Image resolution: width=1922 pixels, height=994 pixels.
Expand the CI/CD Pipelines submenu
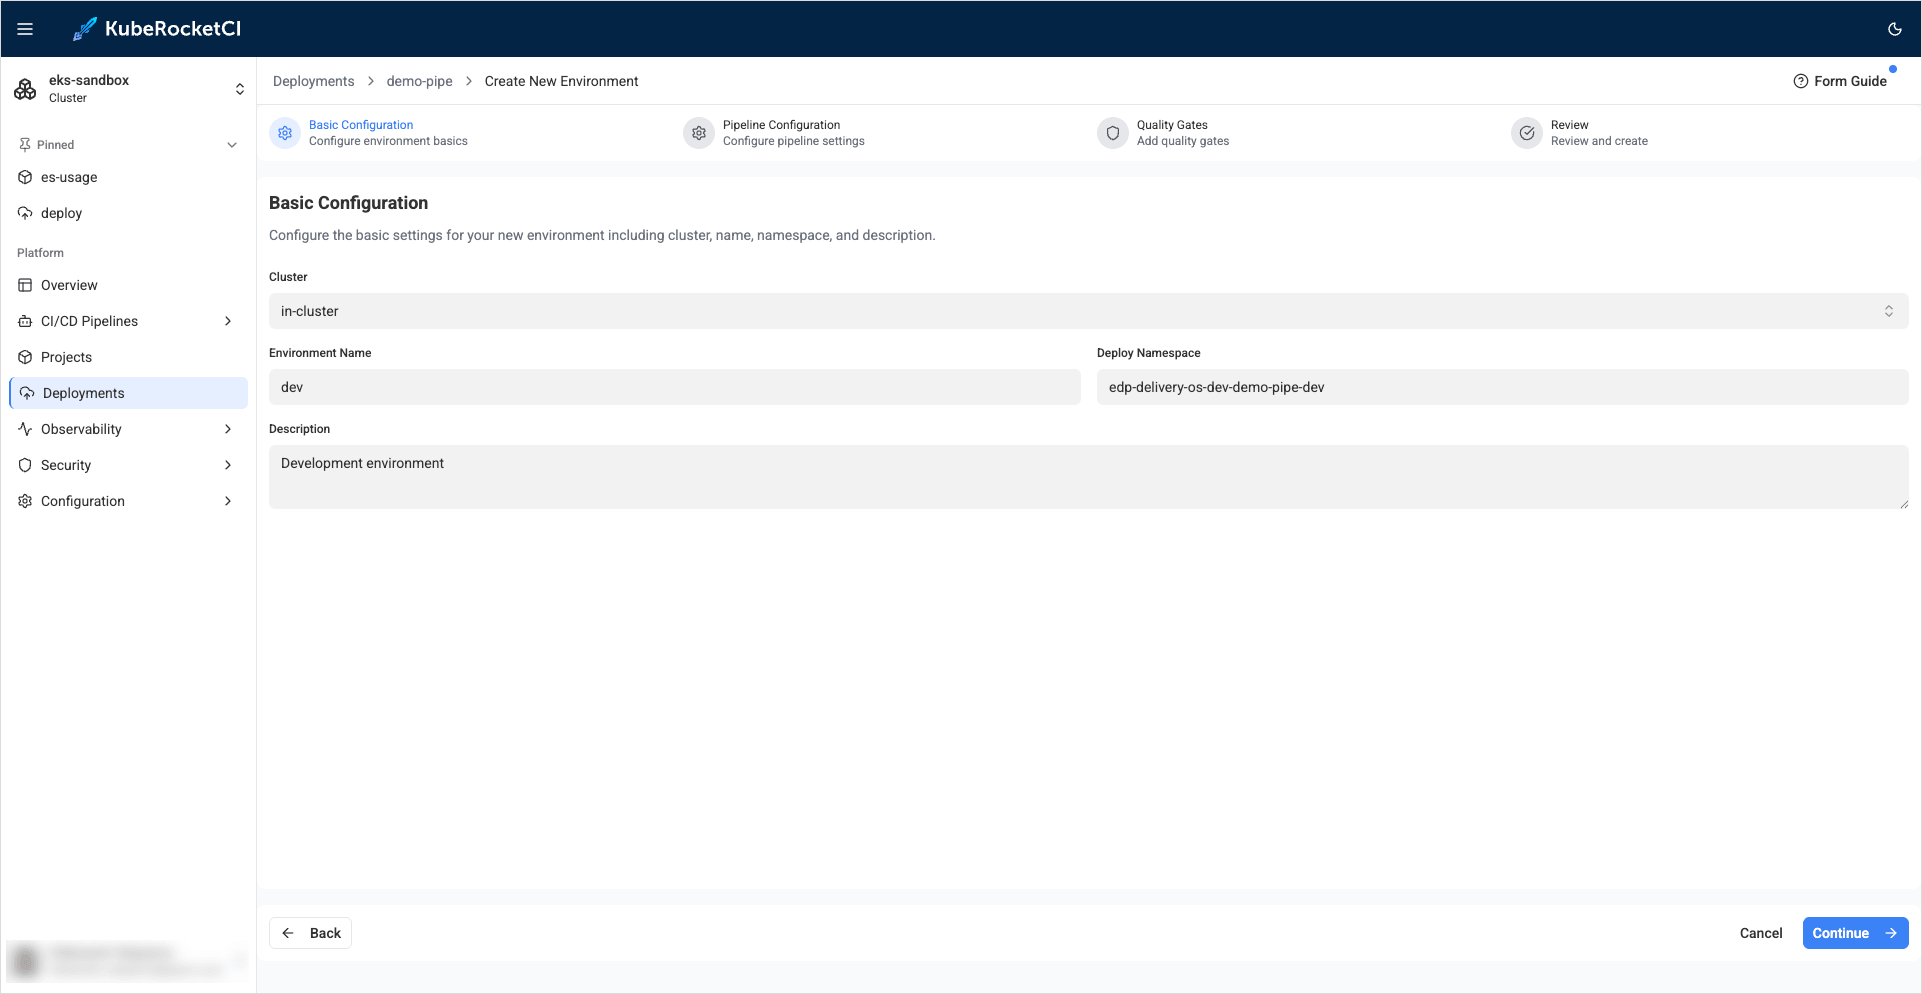(228, 321)
